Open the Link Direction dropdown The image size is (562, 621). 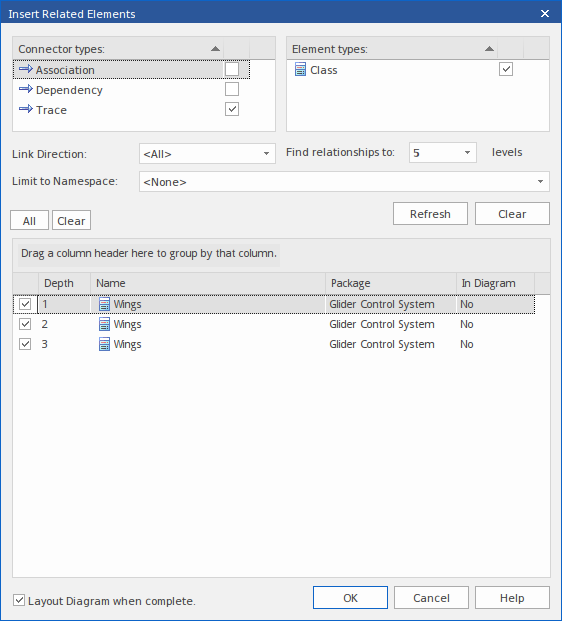click(x=207, y=154)
